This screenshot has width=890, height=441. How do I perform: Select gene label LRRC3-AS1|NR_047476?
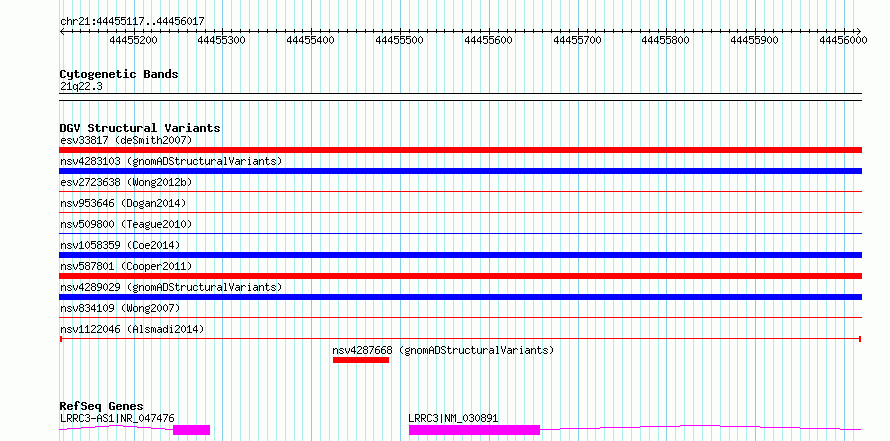click(117, 418)
